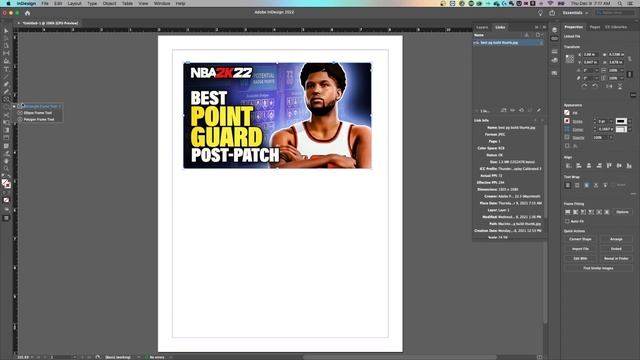Click the Fit Content Proportionally icon

pos(576,212)
